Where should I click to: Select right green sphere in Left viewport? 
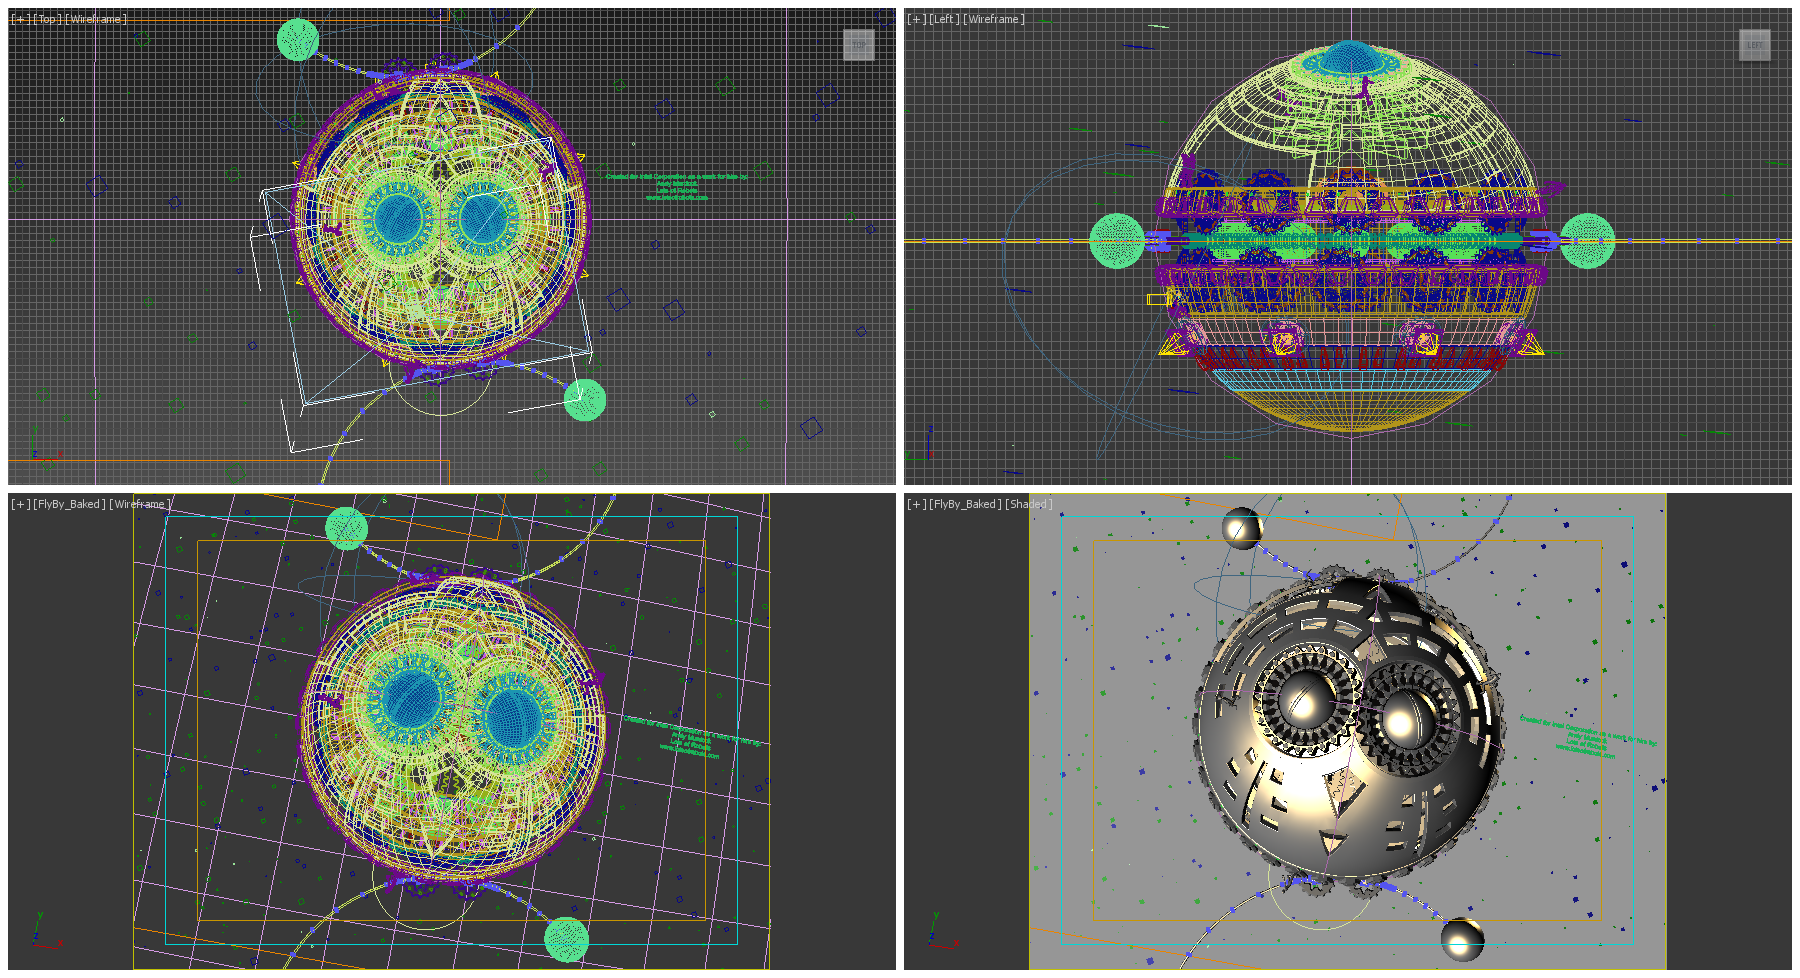click(x=1587, y=241)
